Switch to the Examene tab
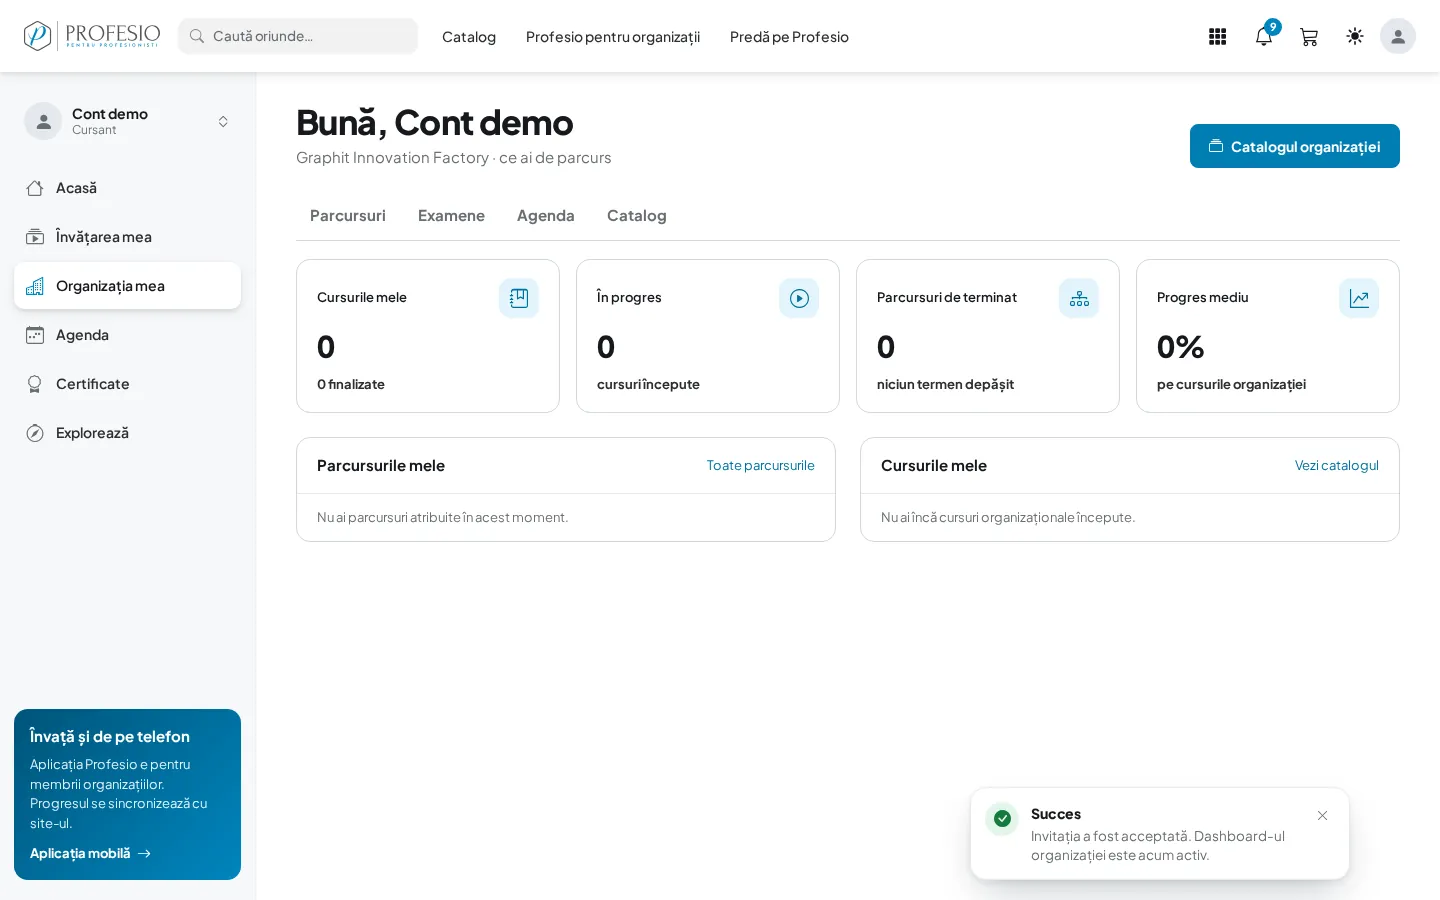The width and height of the screenshot is (1440, 900). pos(451,215)
